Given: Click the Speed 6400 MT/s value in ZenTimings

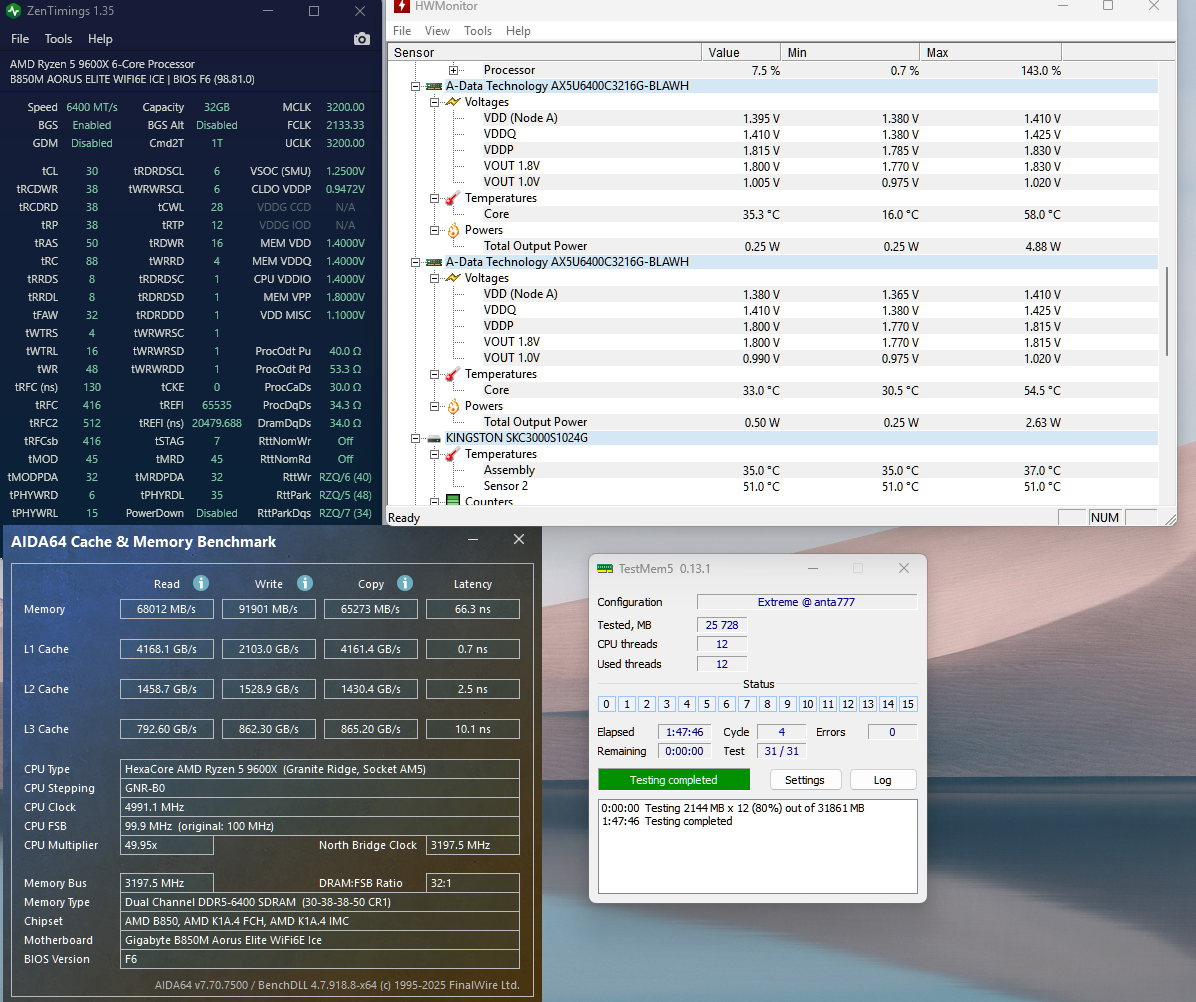Looking at the screenshot, I should point(92,108).
